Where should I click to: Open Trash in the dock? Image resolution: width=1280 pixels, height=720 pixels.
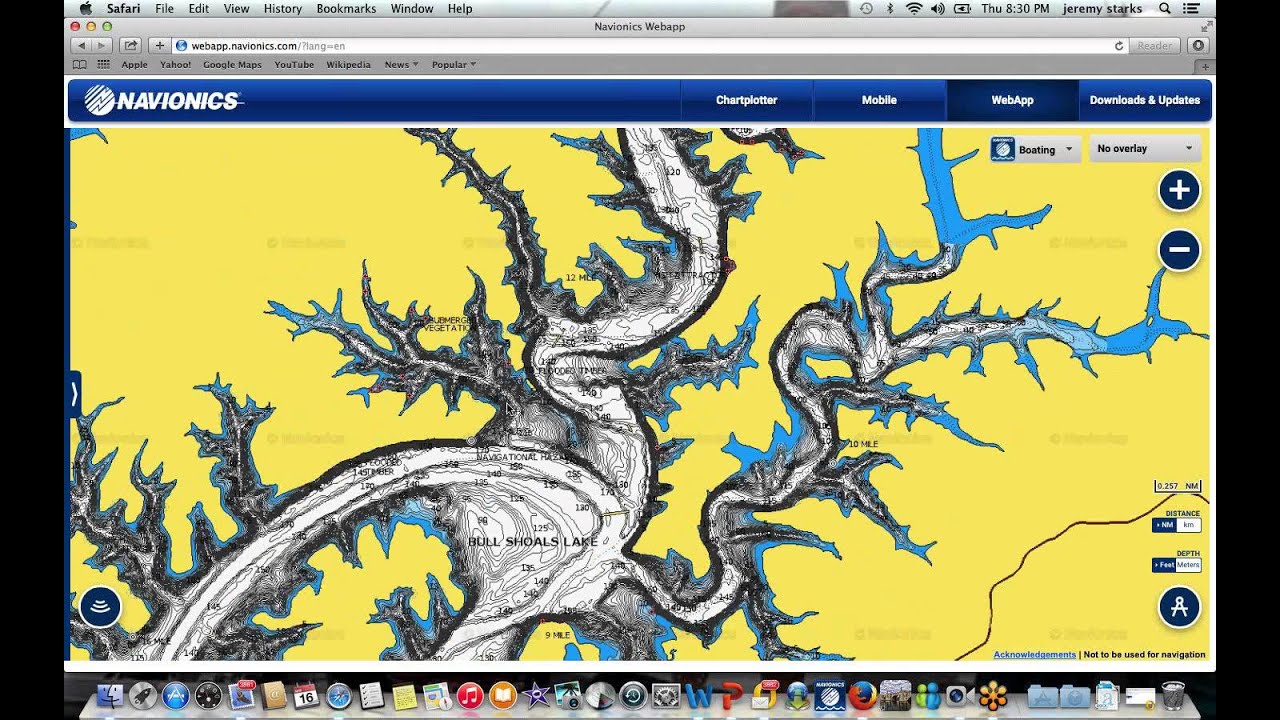pyautogui.click(x=1173, y=695)
